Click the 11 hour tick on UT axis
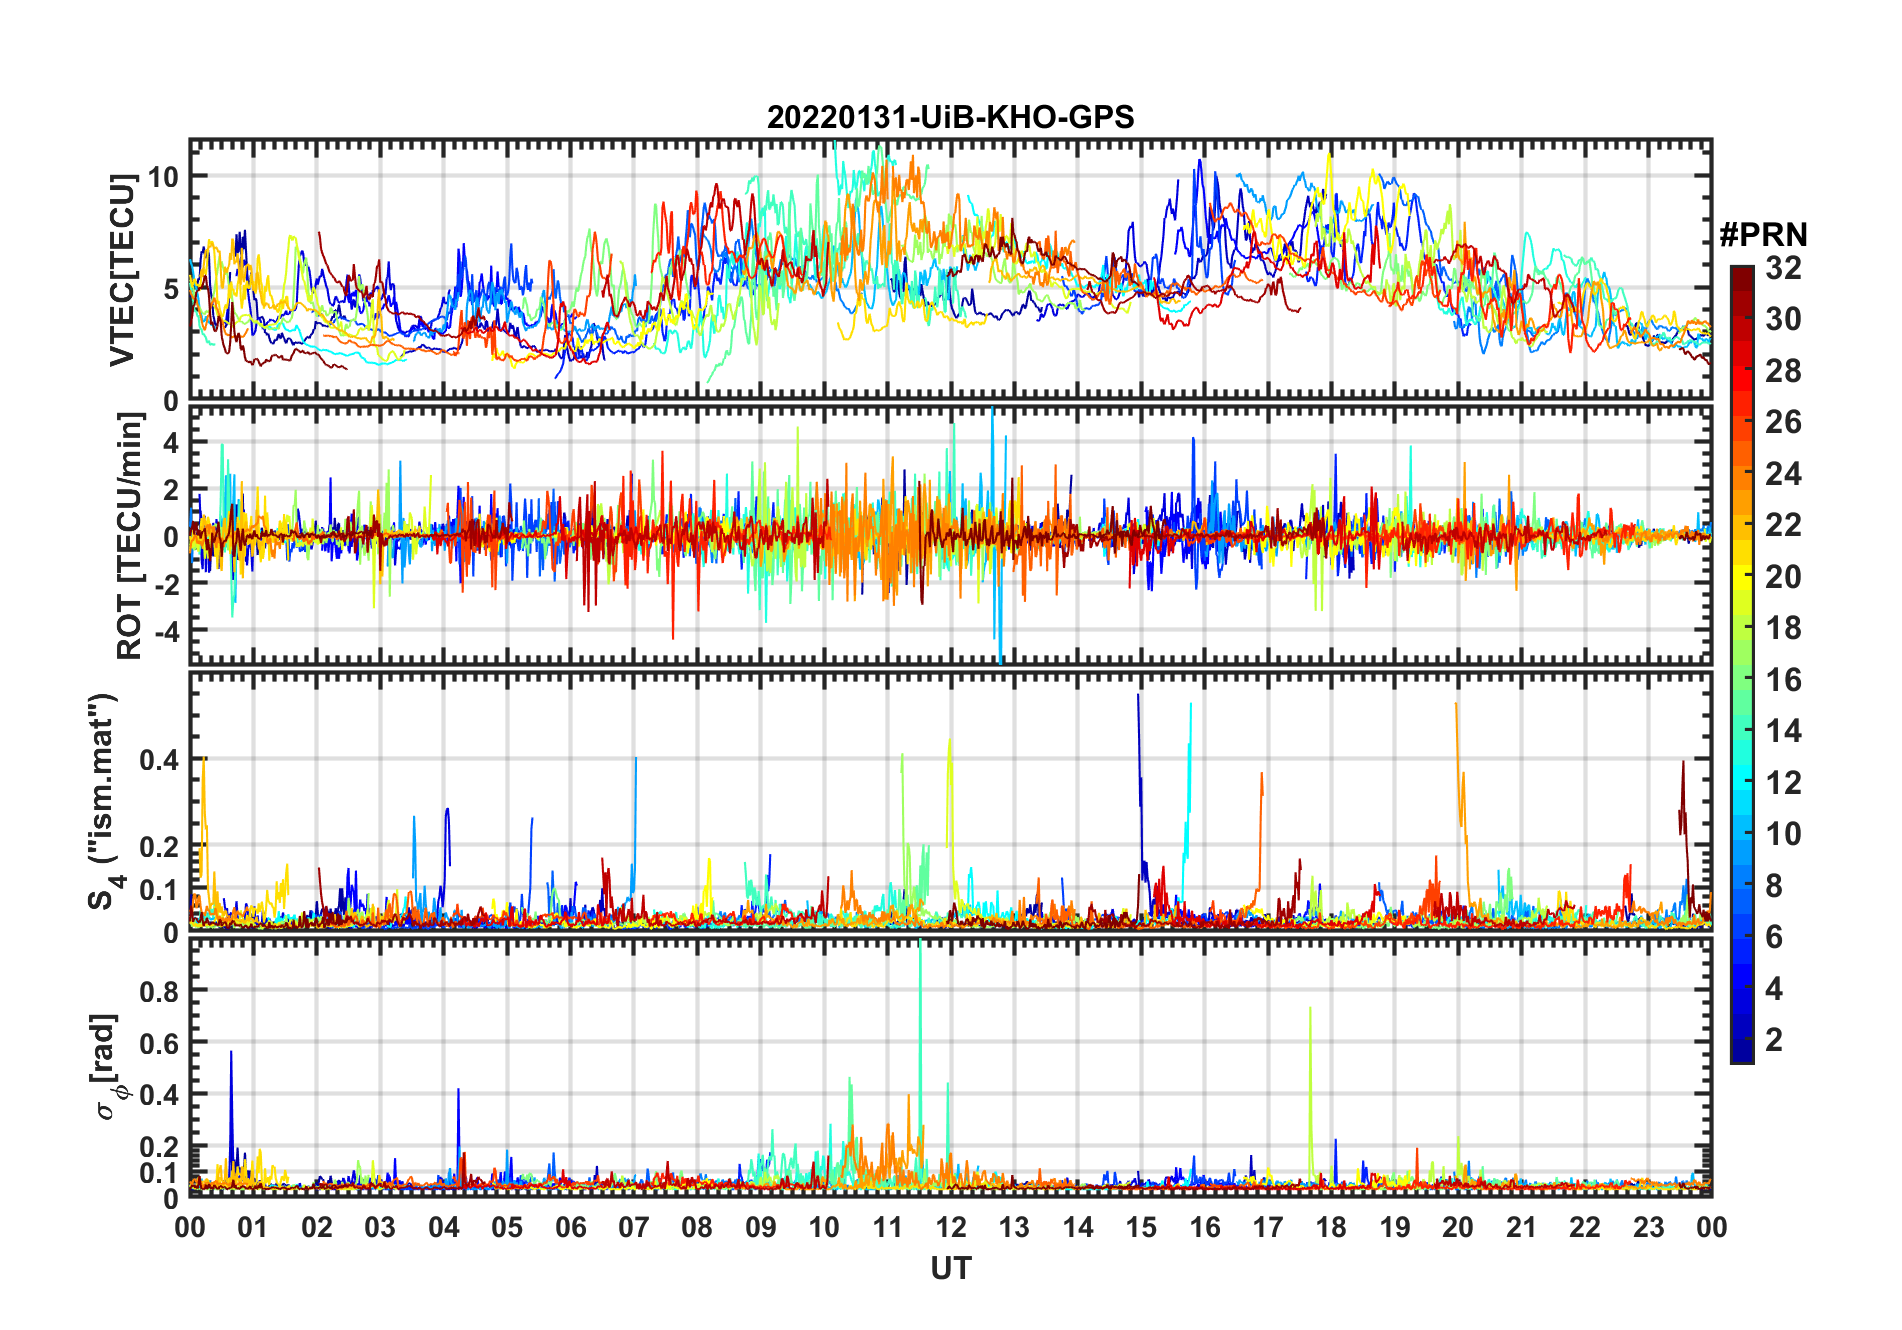The height and width of the screenshot is (1330, 1902). coord(888,1228)
